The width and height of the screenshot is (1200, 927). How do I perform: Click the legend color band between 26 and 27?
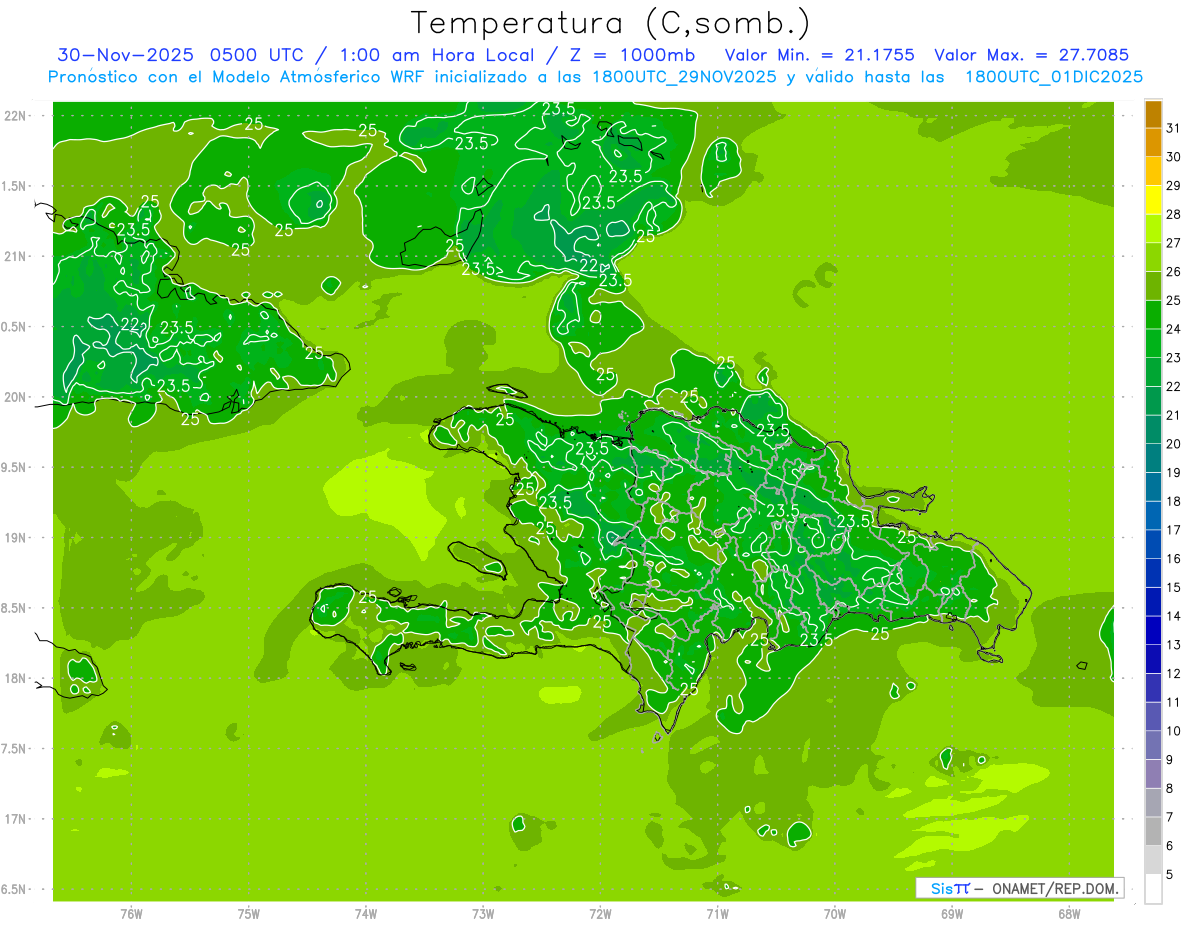click(x=1153, y=257)
